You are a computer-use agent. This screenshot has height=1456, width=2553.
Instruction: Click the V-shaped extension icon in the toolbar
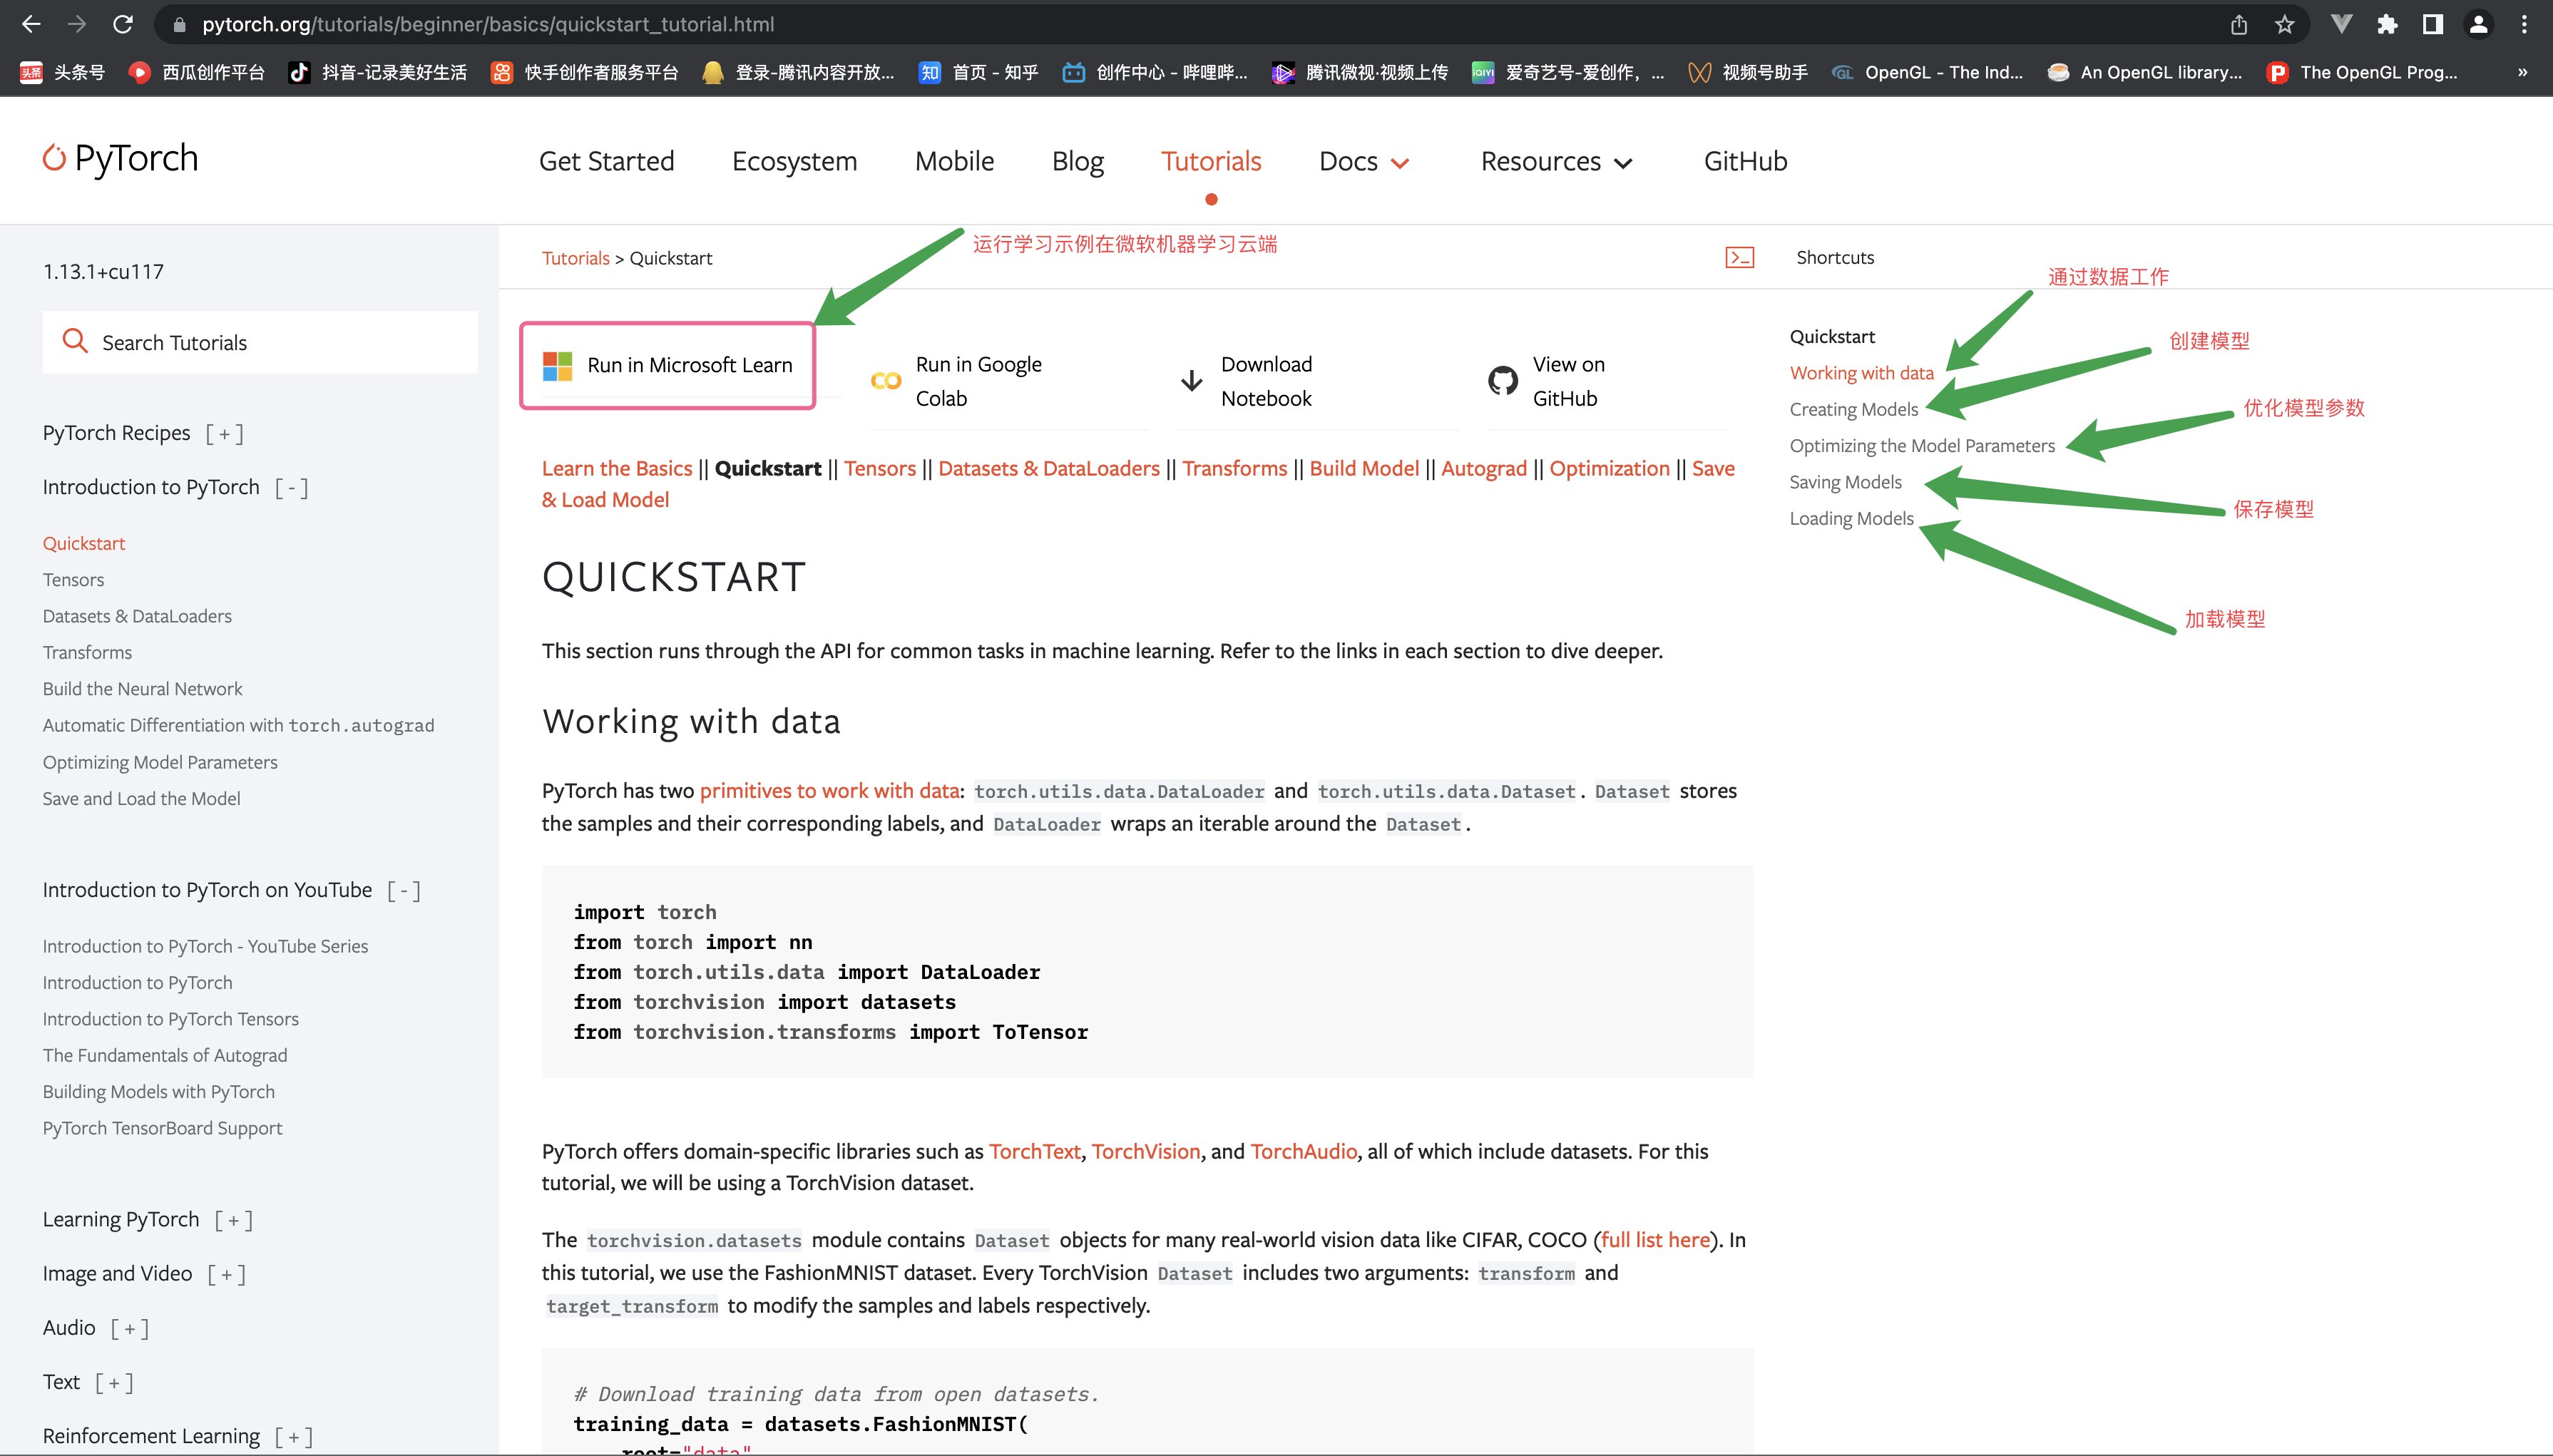point(2341,24)
